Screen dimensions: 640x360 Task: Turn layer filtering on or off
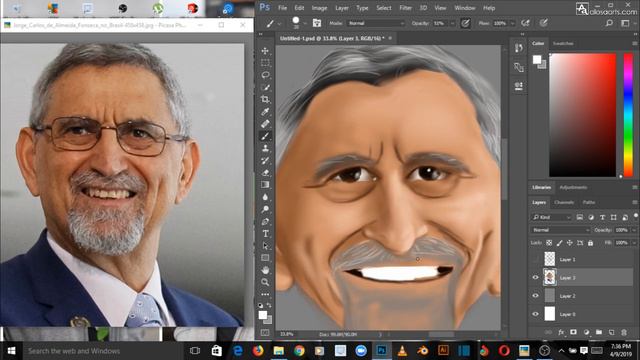point(636,216)
